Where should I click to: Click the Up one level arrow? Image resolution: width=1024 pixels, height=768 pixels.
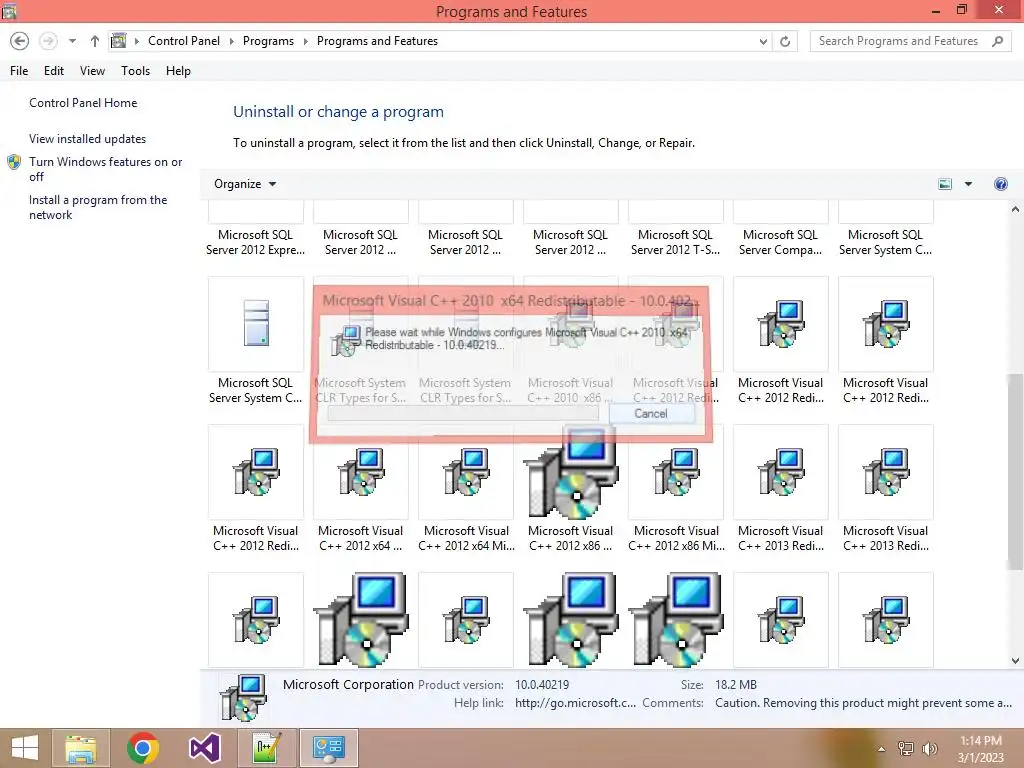pyautogui.click(x=95, y=41)
